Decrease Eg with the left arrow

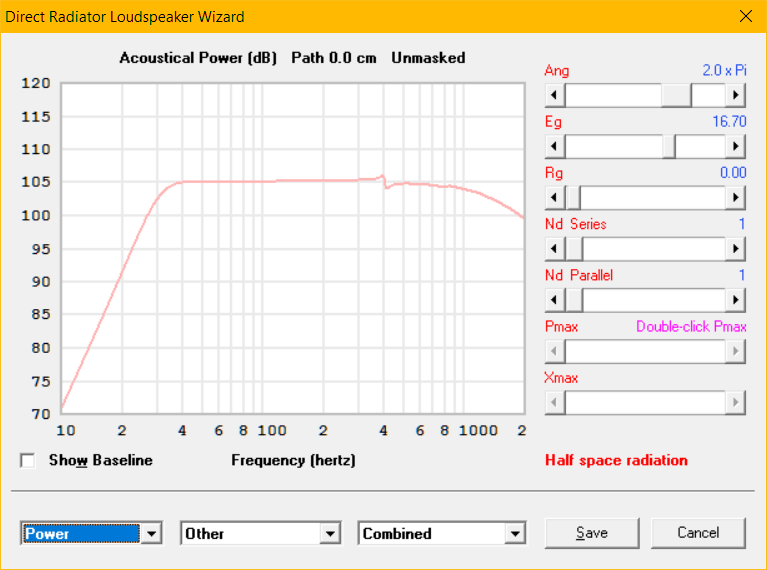pos(555,146)
